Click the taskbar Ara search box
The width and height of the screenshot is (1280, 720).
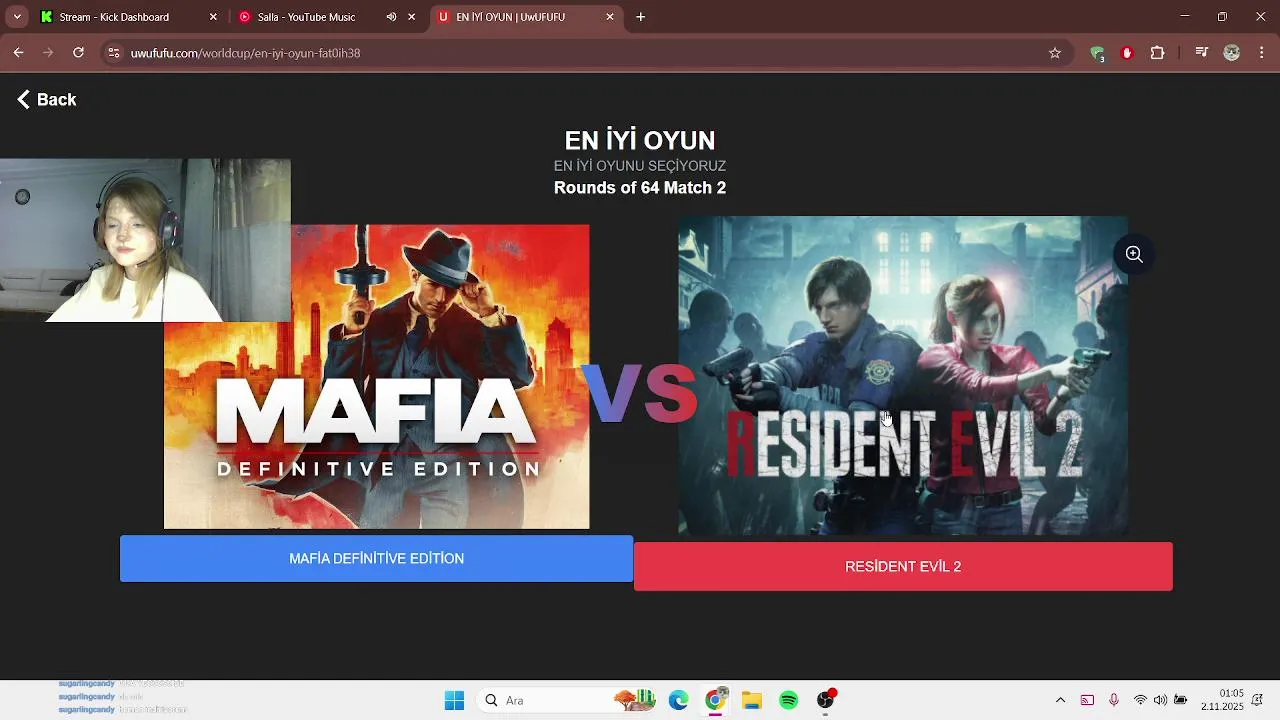565,700
